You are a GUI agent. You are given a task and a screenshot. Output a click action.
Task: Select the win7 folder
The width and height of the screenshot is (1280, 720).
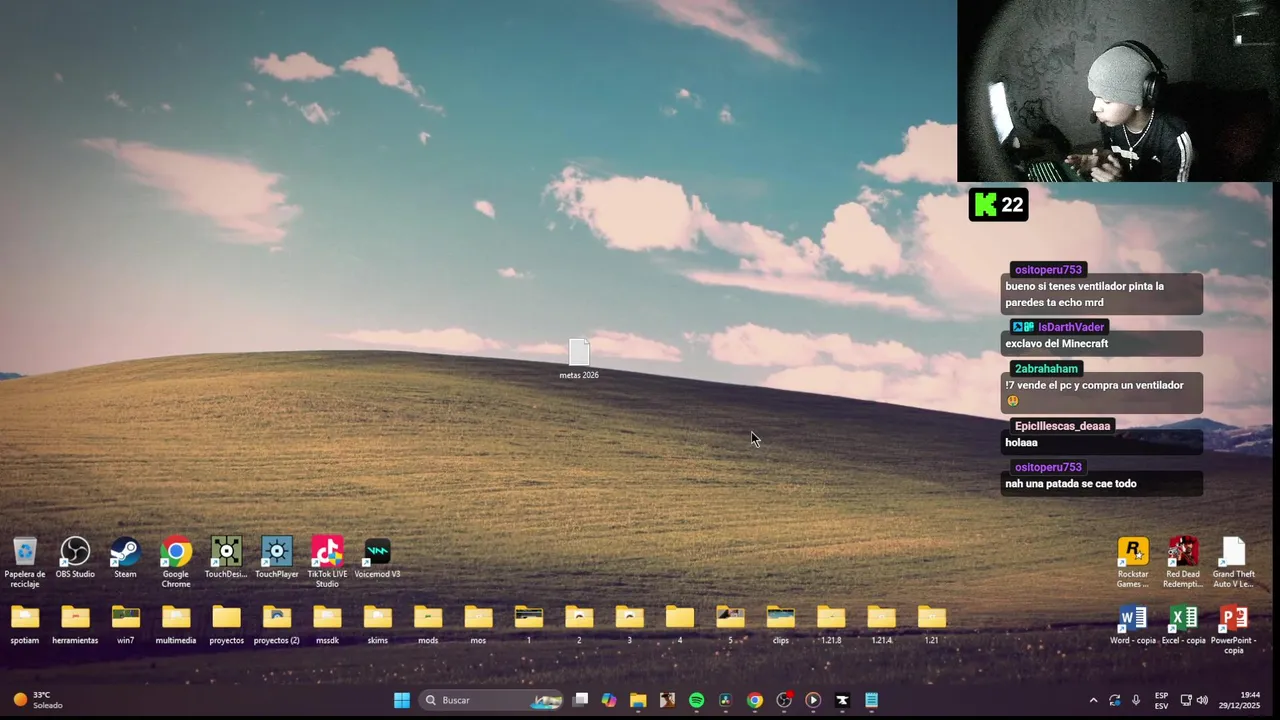(x=125, y=625)
